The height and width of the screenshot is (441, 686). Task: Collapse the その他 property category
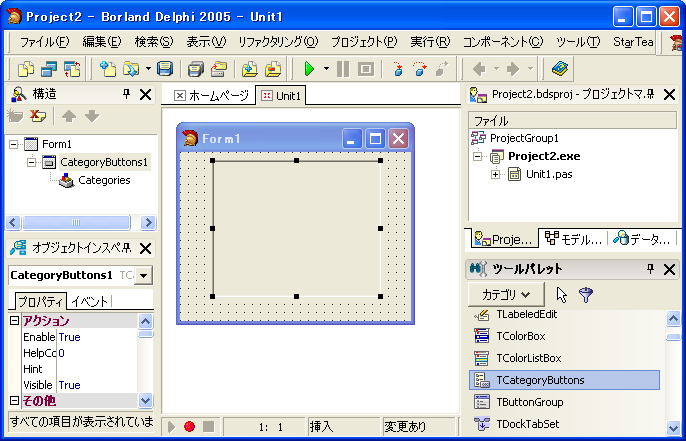tap(14, 400)
